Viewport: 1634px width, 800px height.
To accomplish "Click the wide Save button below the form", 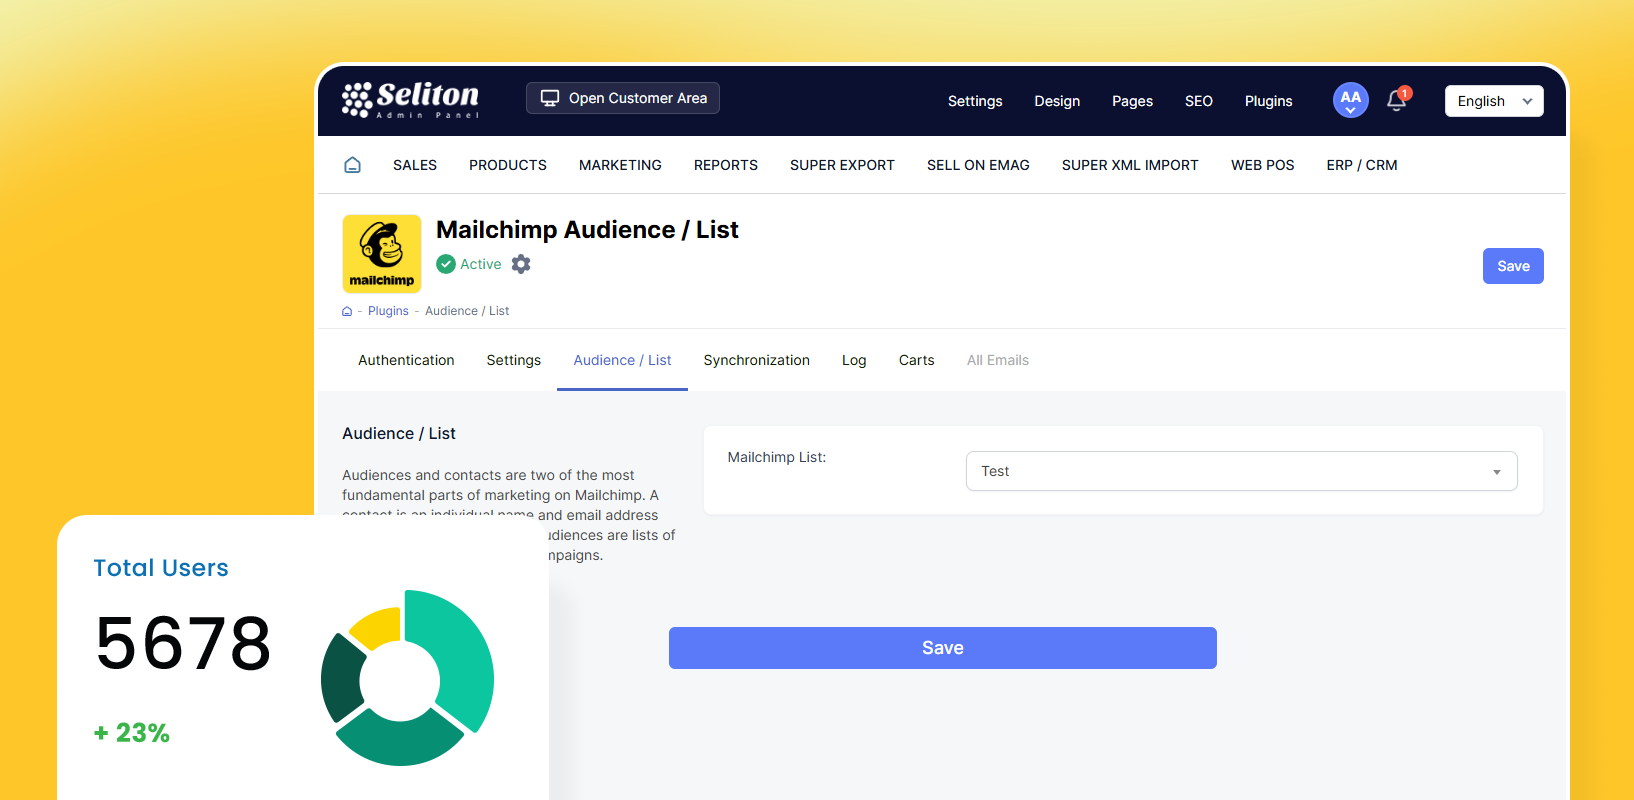I will [x=942, y=648].
